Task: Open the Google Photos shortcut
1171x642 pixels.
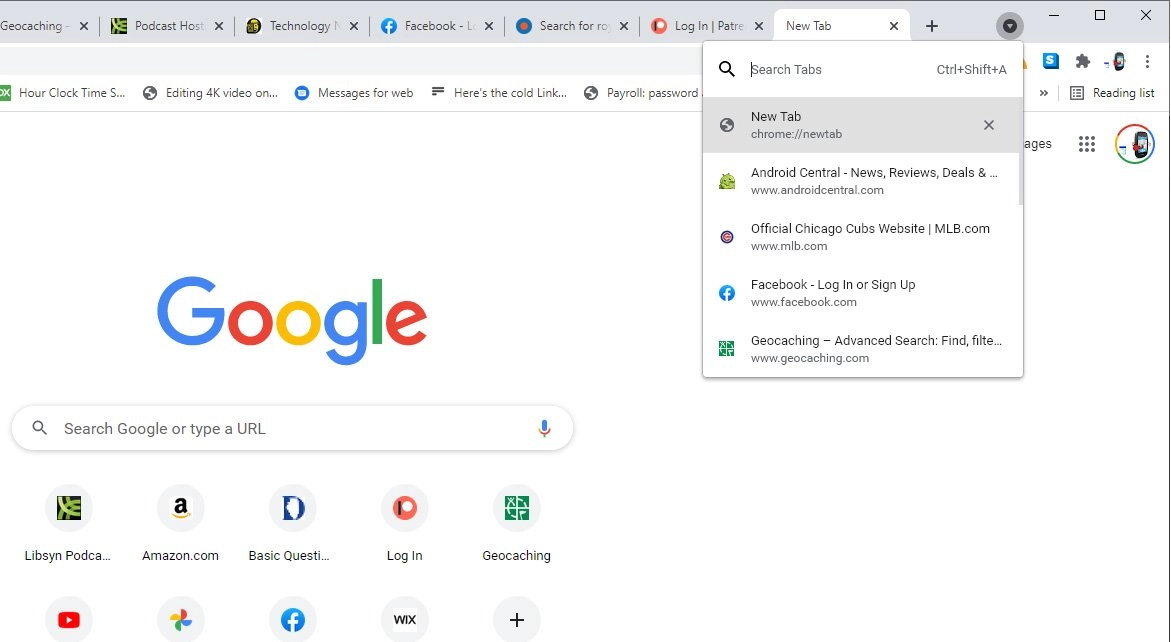Action: [x=181, y=620]
